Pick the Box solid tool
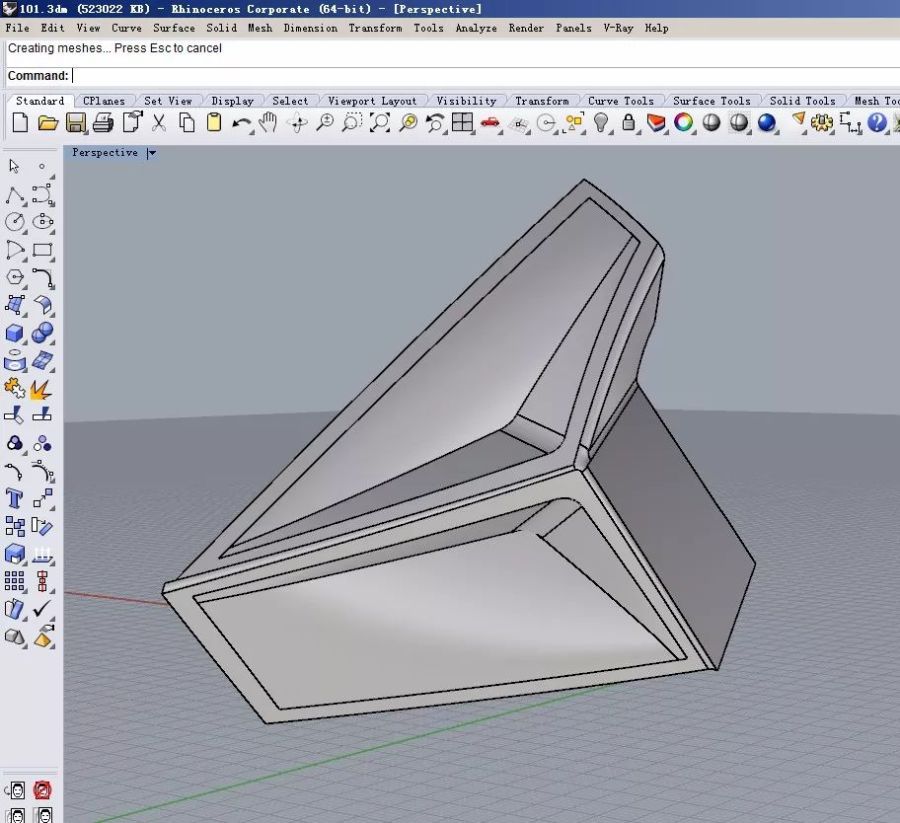The width and height of the screenshot is (900, 823). click(15, 333)
